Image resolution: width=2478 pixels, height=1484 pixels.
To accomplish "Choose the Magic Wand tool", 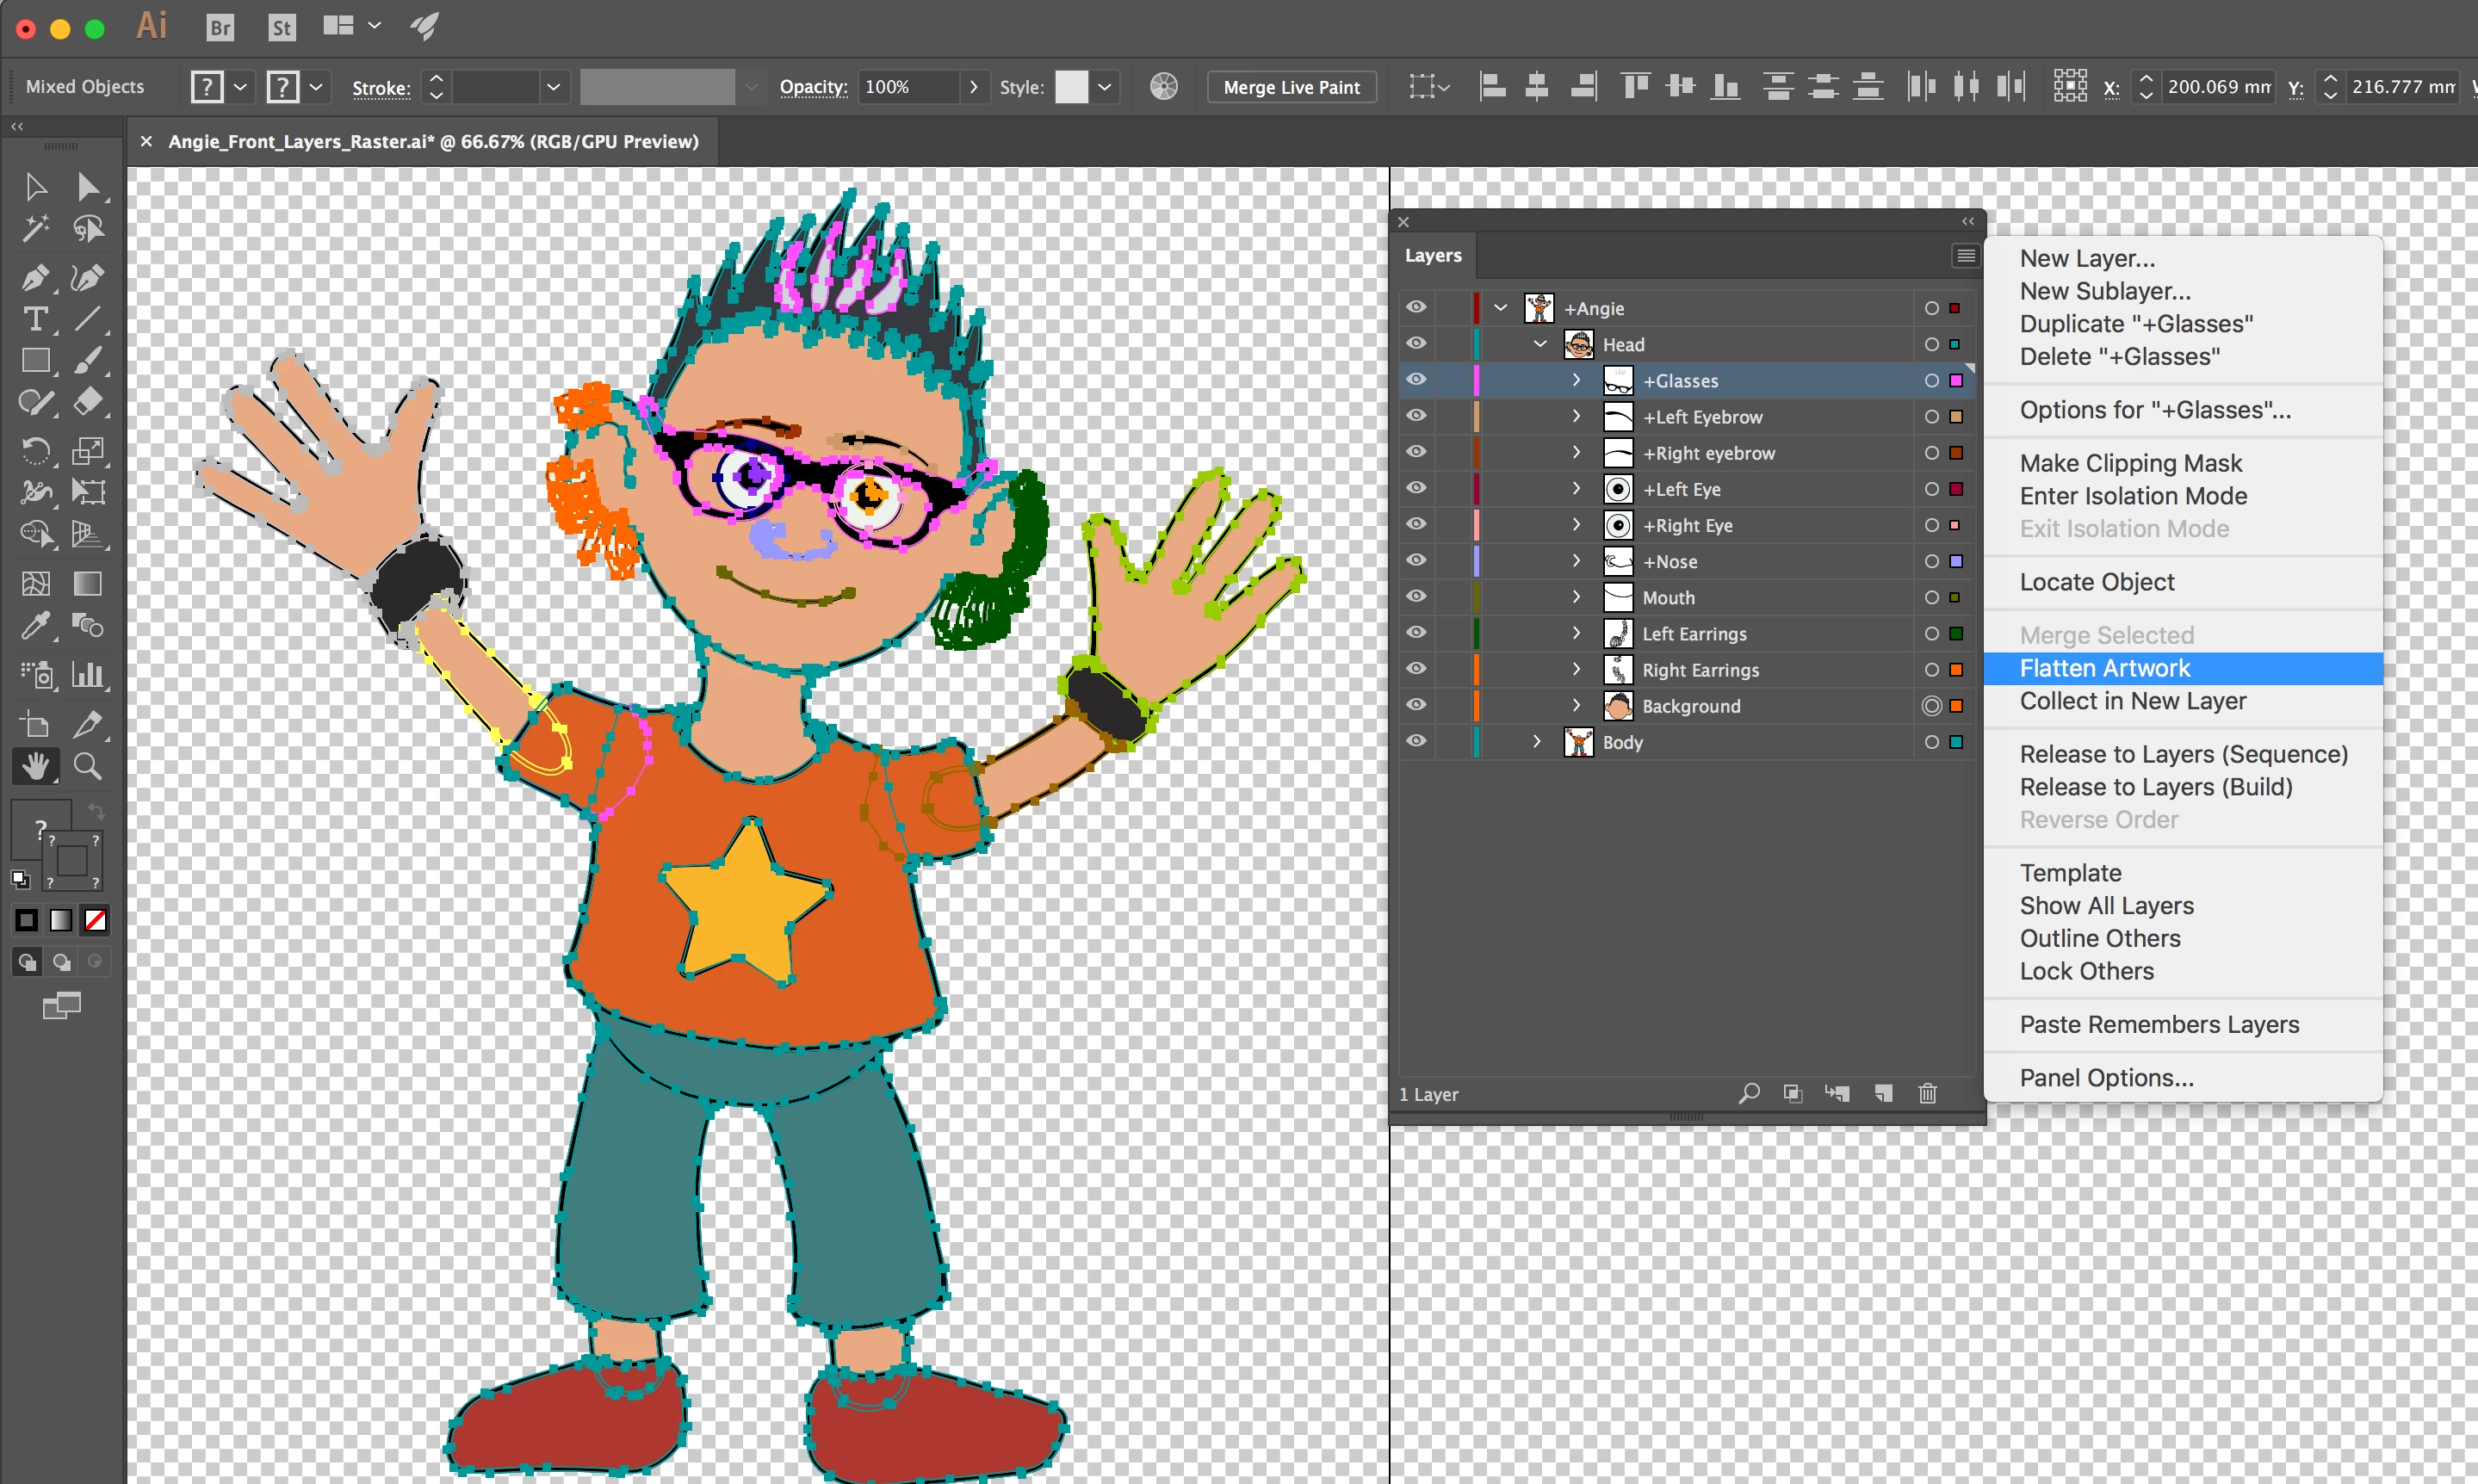I will tap(35, 229).
